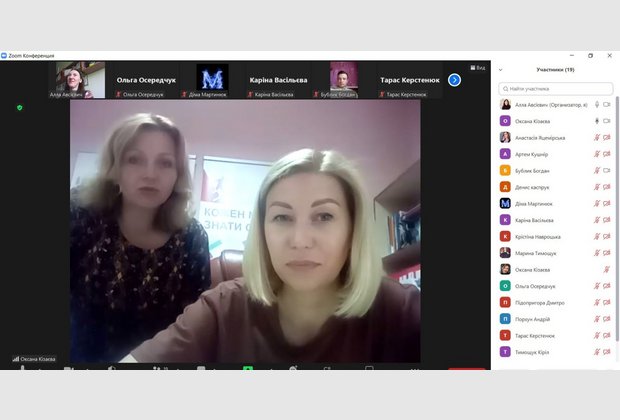Open the Вид view options
This screenshot has height=420, width=620.
(478, 68)
